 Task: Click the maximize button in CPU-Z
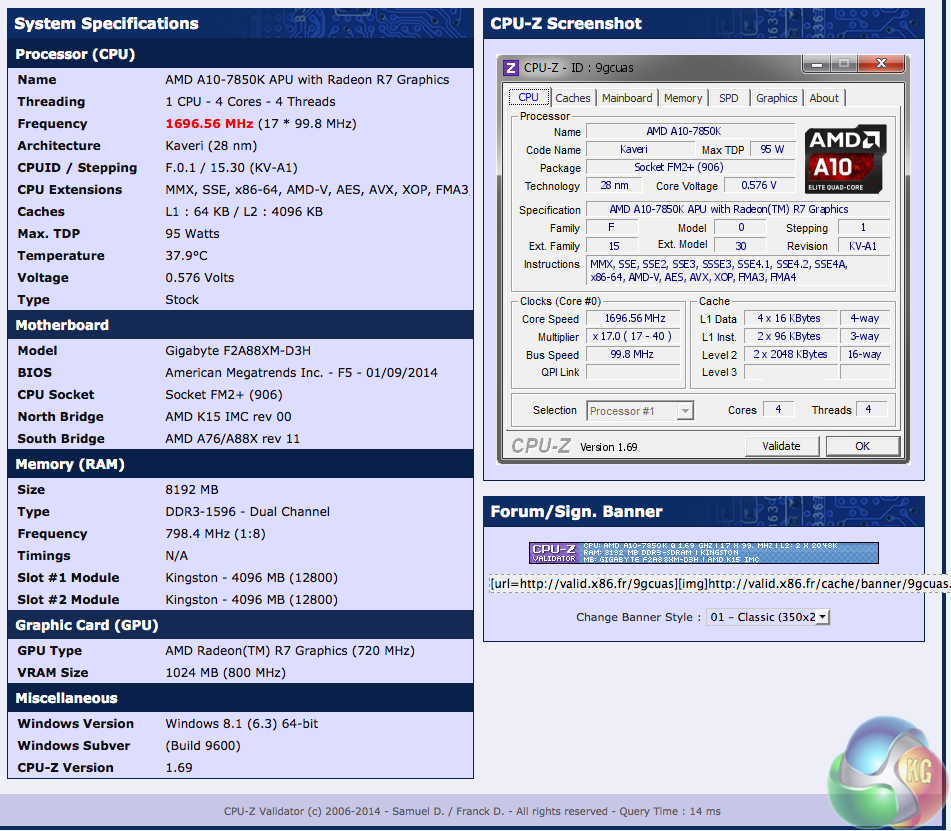pos(845,65)
